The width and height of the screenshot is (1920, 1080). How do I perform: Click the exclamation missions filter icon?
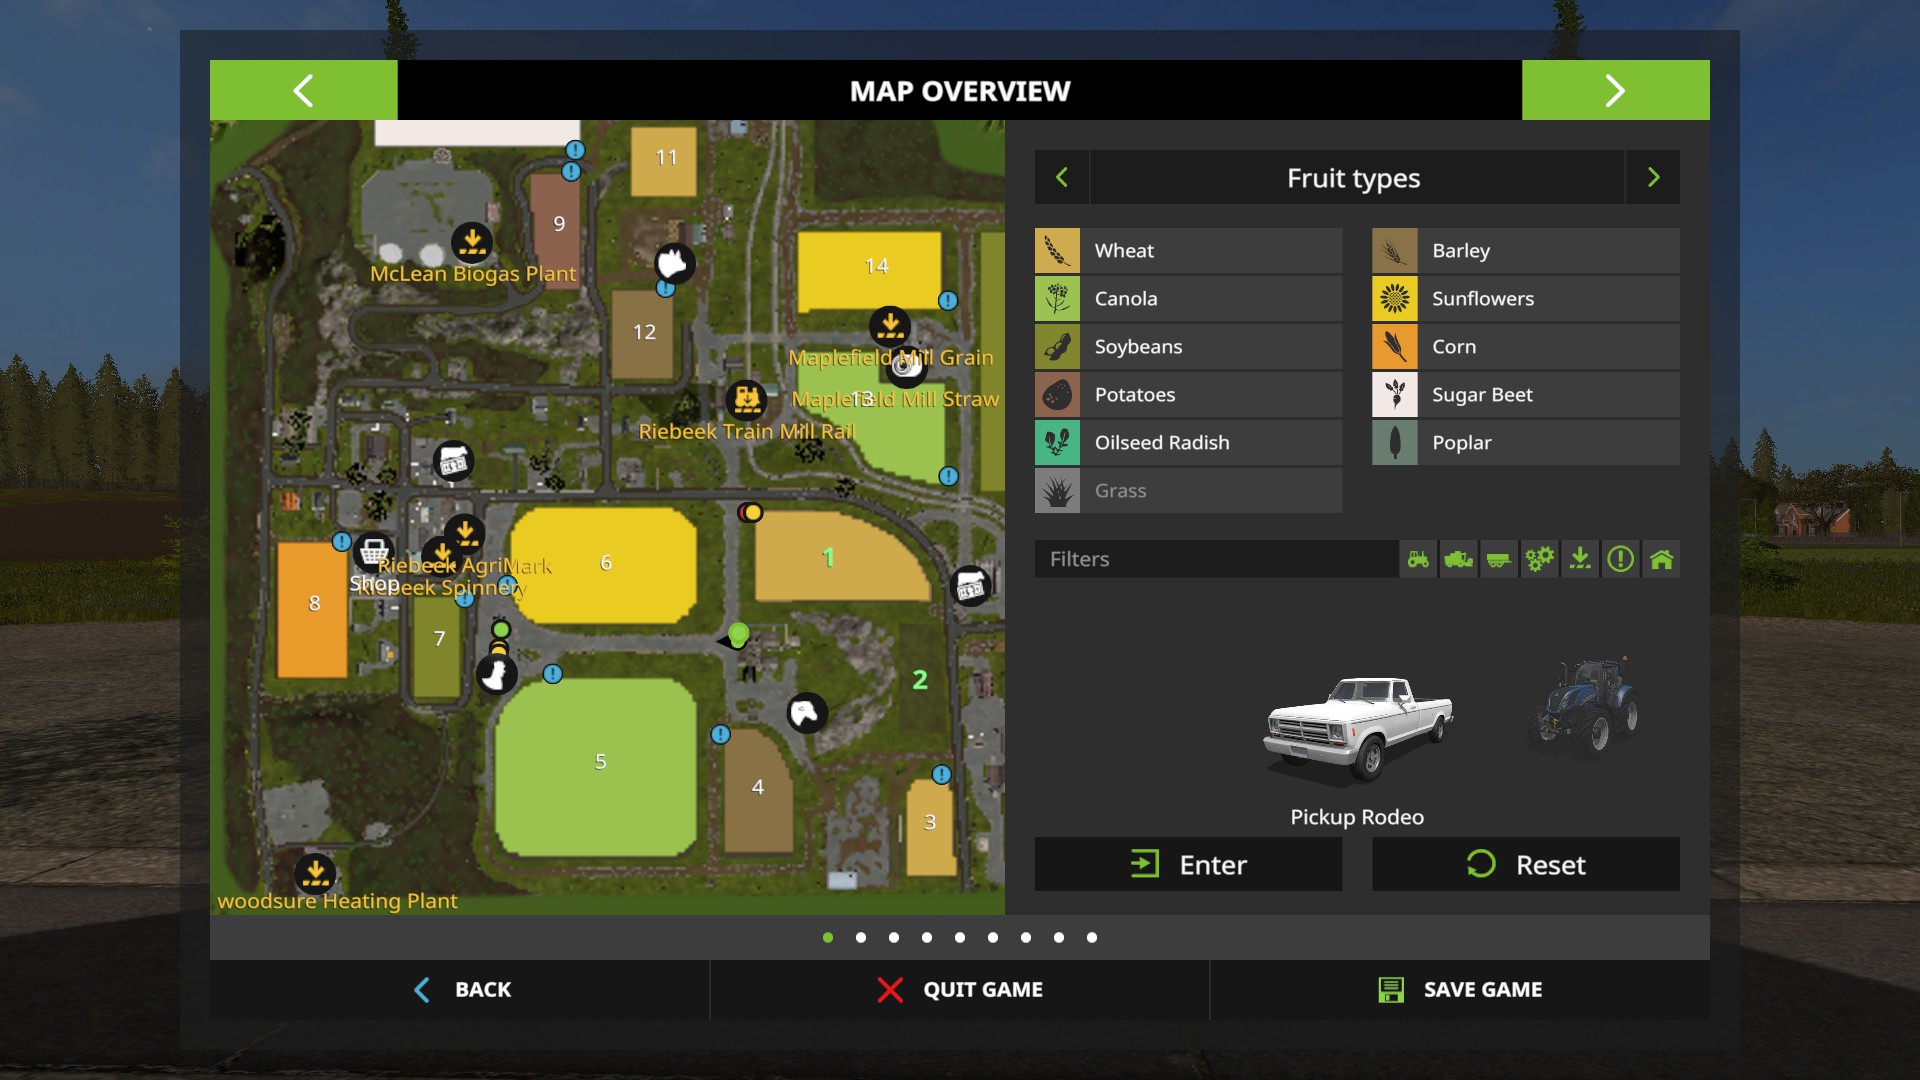1620,559
